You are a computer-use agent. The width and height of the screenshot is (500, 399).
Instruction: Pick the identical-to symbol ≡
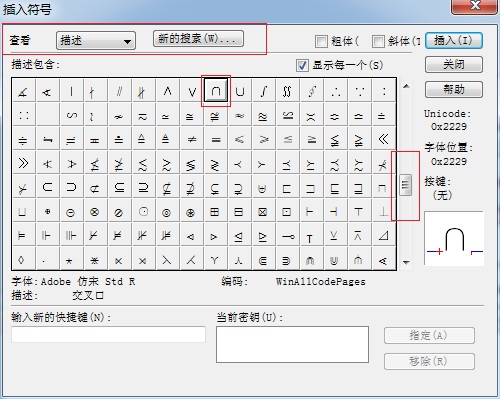click(216, 139)
